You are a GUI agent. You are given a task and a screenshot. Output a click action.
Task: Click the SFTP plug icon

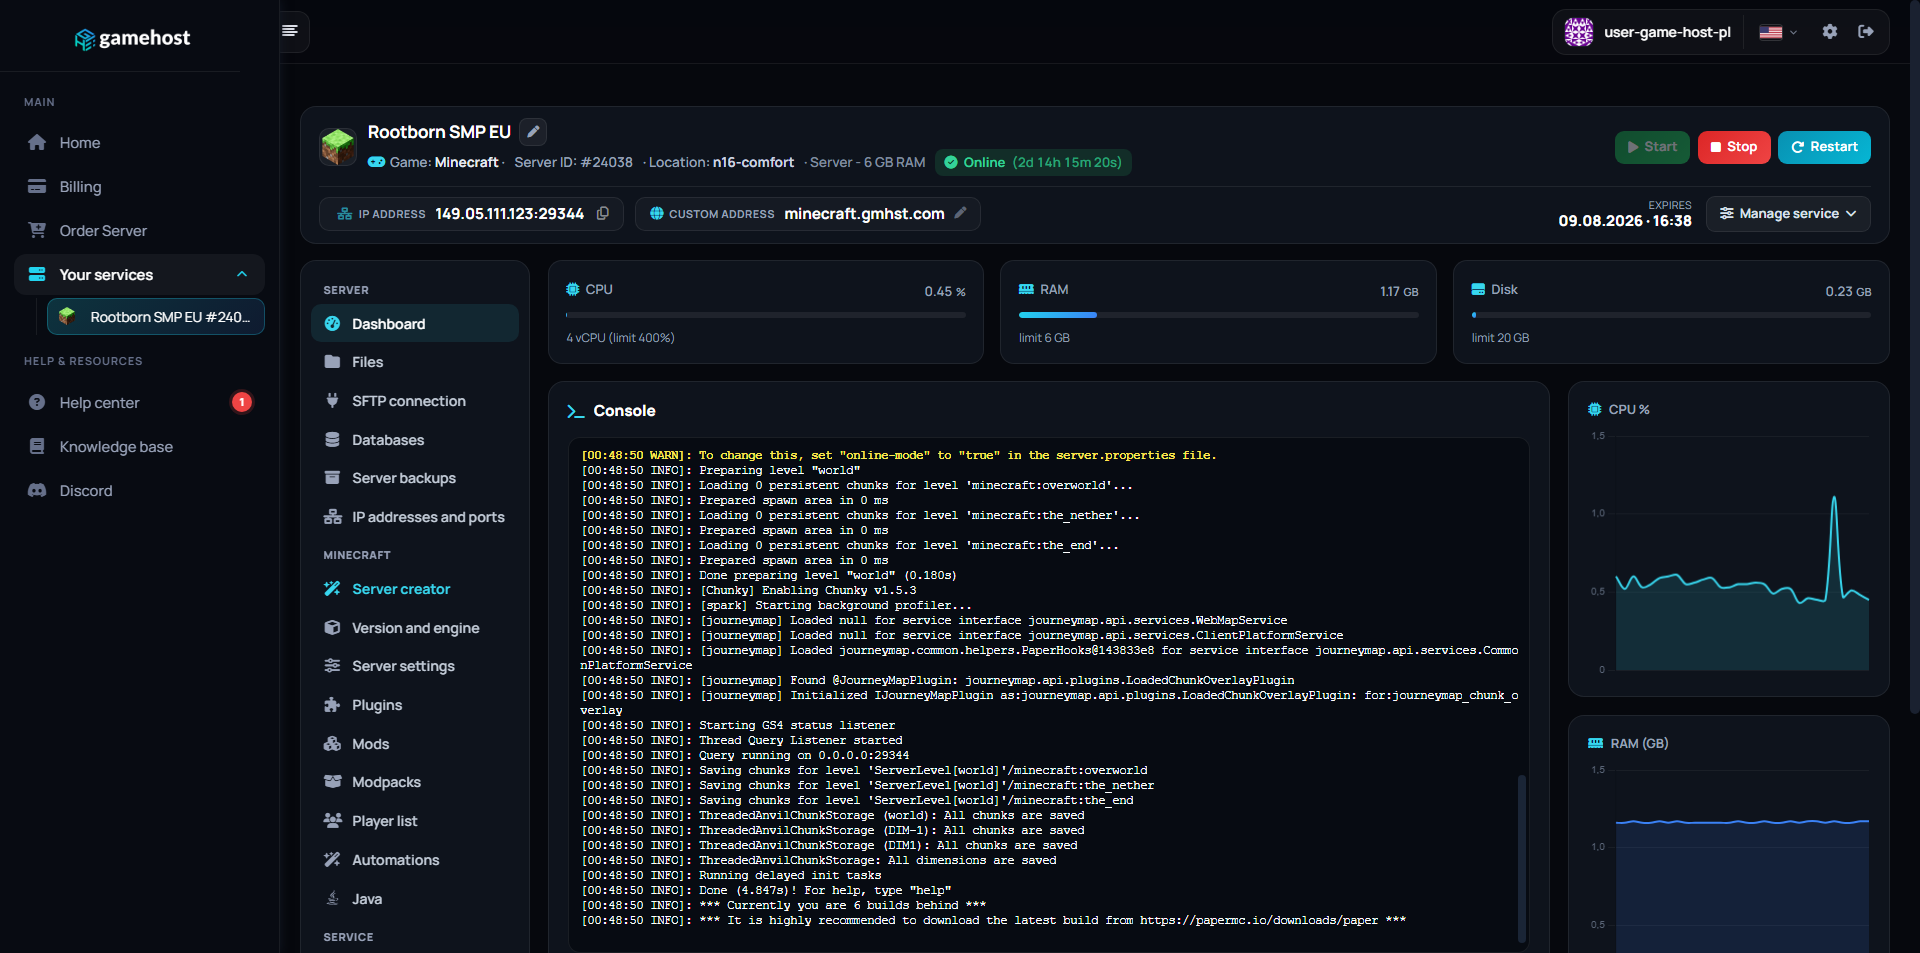[x=332, y=401]
